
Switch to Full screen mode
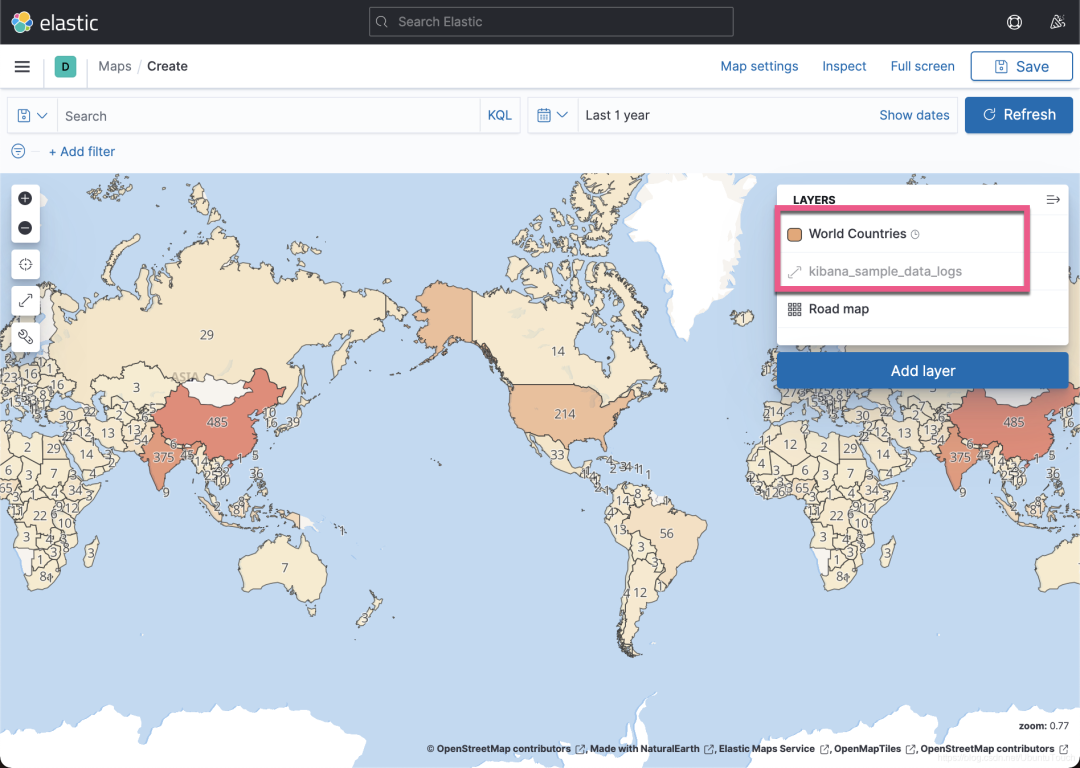click(x=922, y=66)
